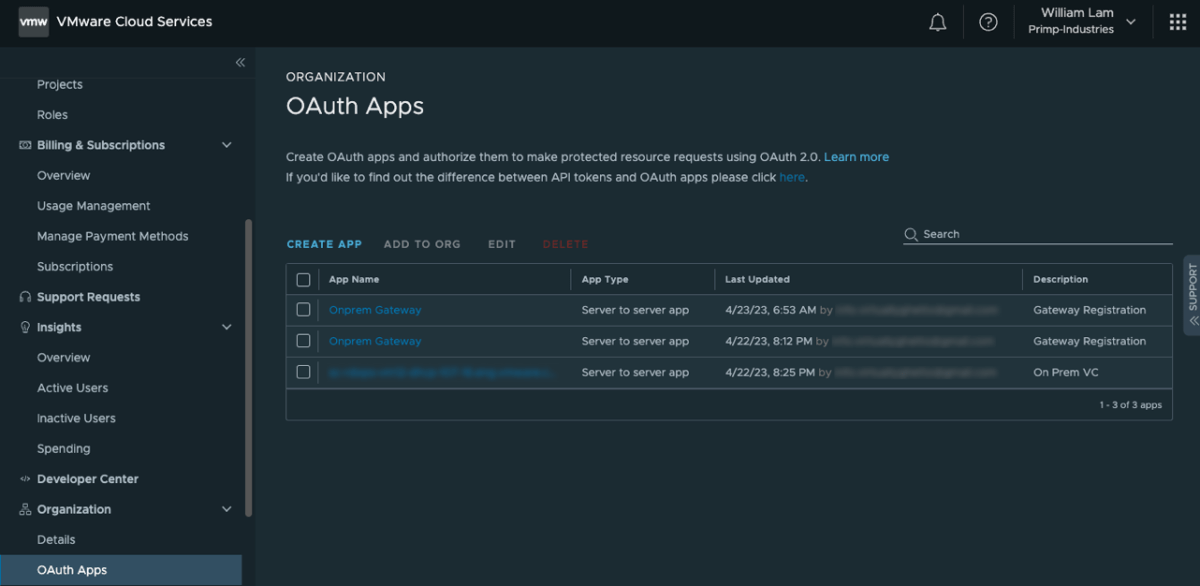Click the VMware vmw logo
Image resolution: width=1200 pixels, height=586 pixels.
[x=34, y=21]
